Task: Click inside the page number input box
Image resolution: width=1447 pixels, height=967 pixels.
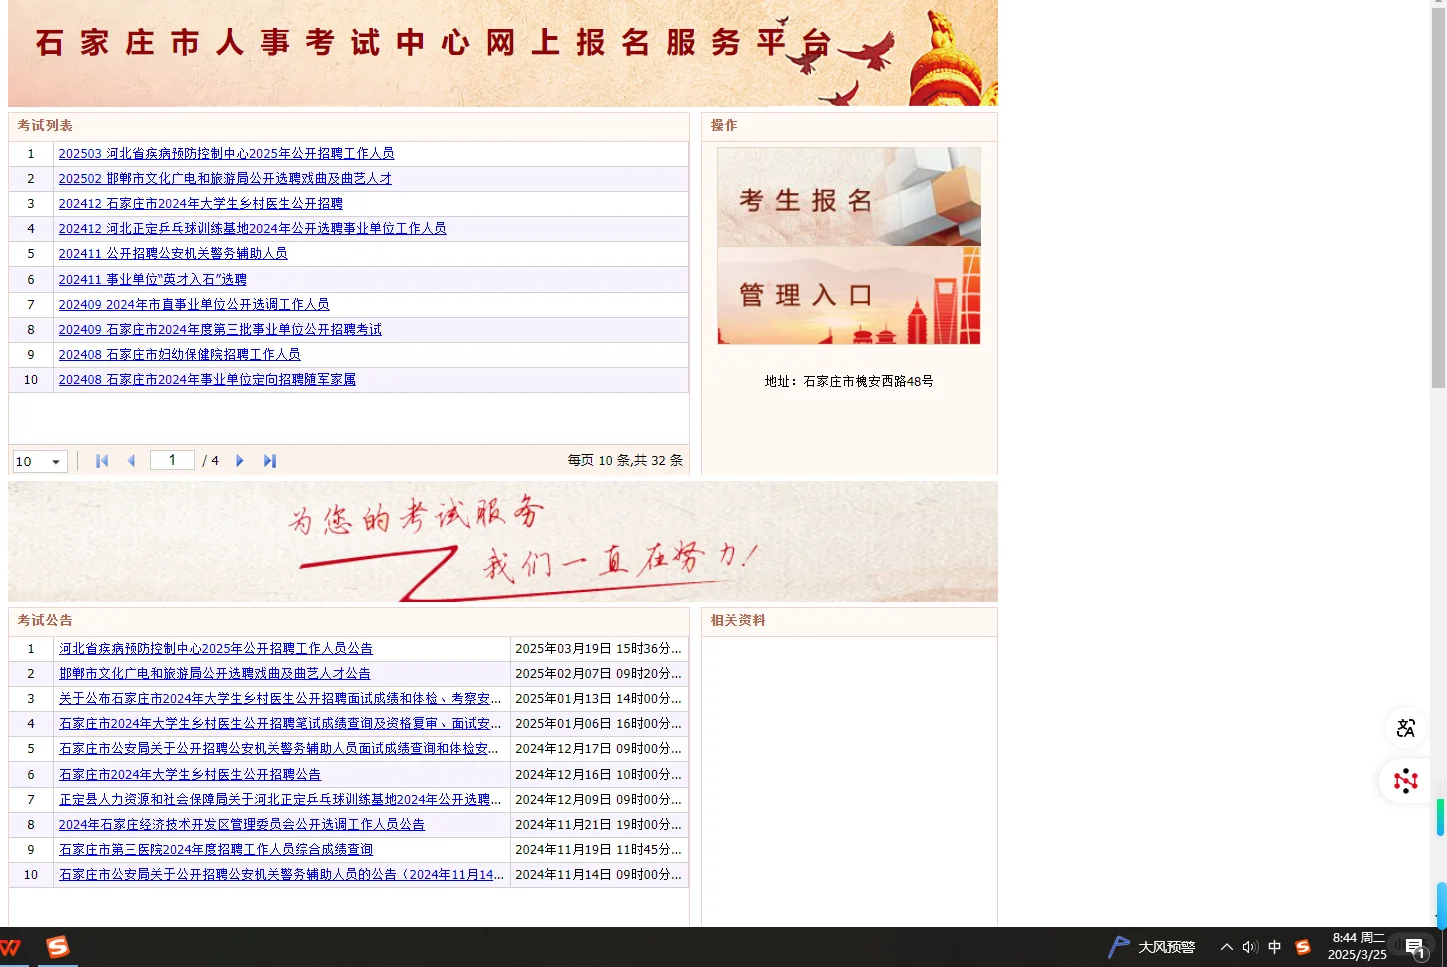Action: tap(171, 459)
